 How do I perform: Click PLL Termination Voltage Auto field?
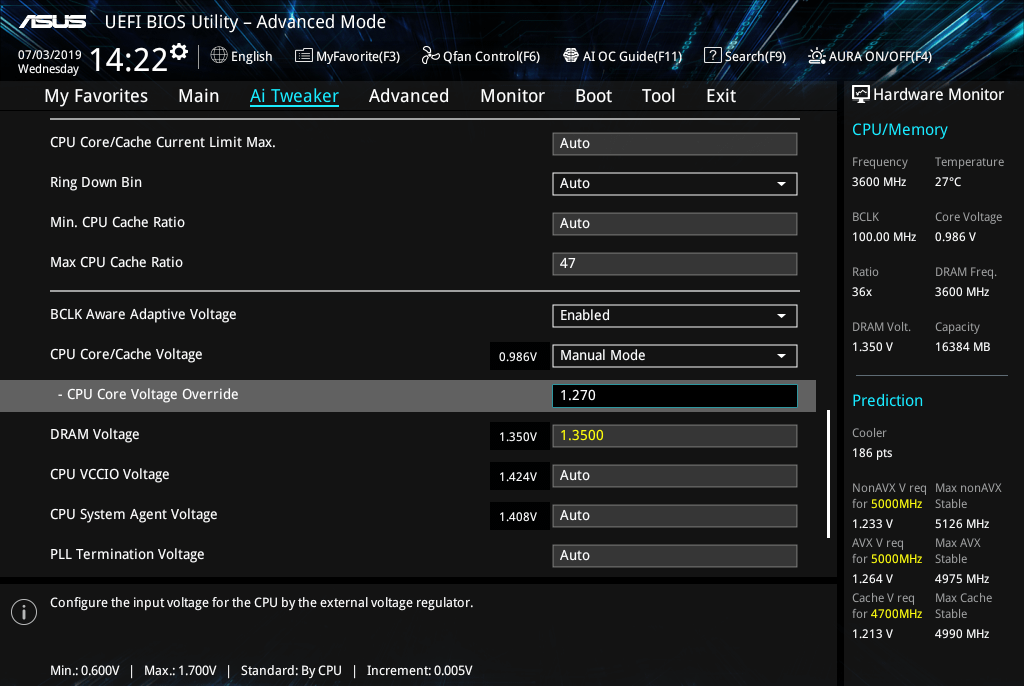(x=675, y=555)
